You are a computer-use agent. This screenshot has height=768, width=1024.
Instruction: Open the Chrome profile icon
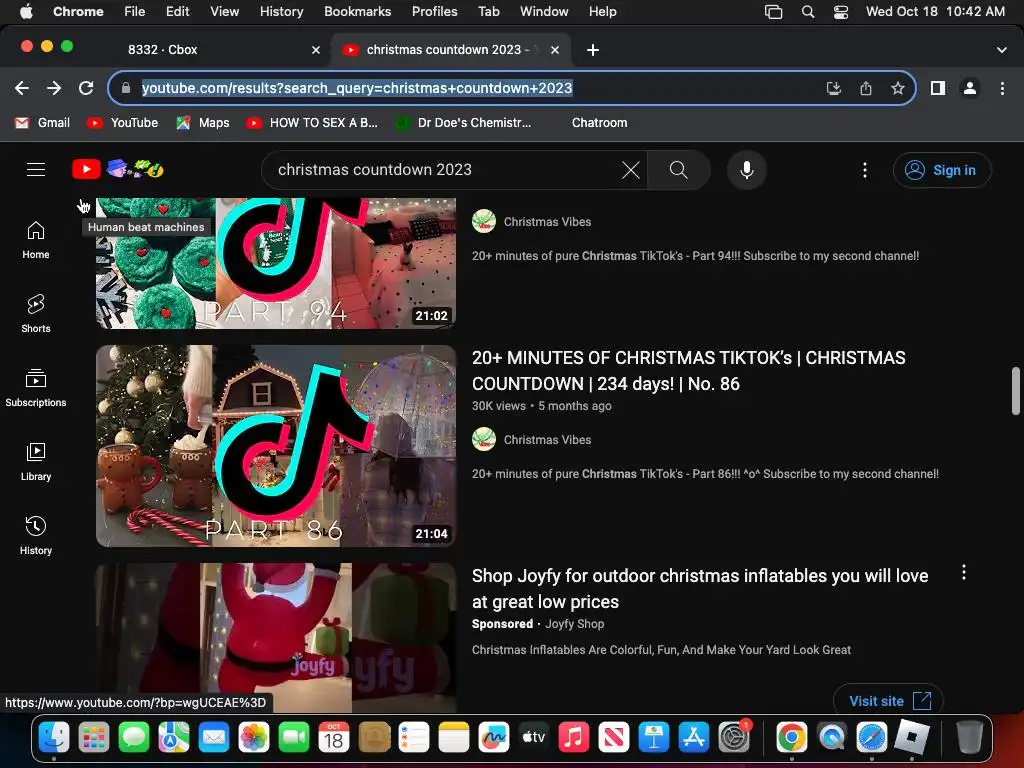coord(970,88)
